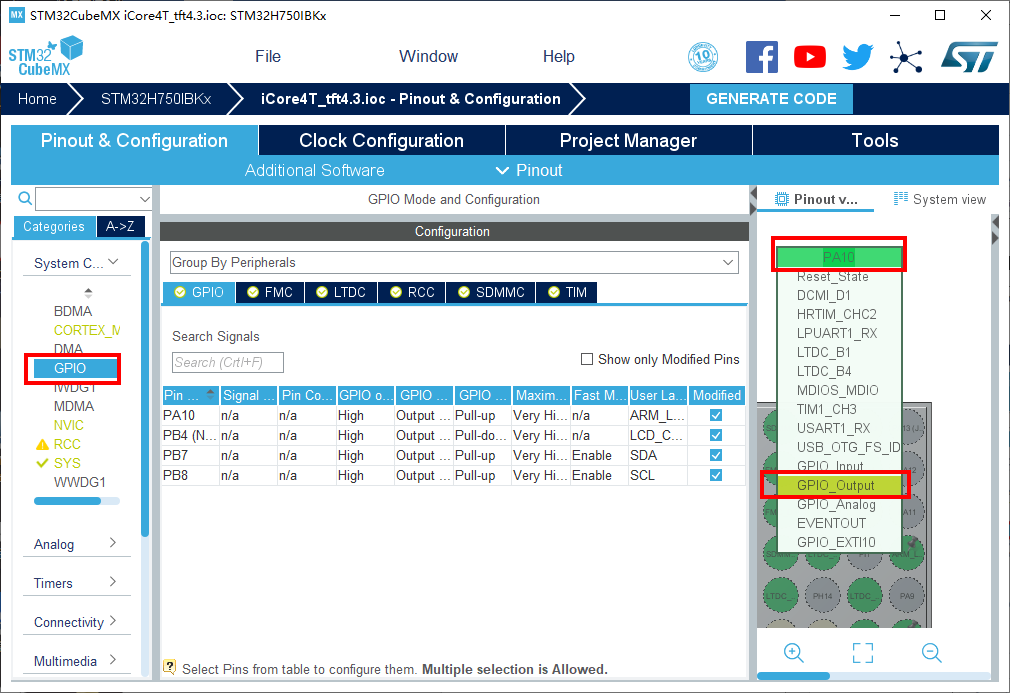
Task: Click the horizontal scrollbar under pinout view
Action: click(x=800, y=676)
